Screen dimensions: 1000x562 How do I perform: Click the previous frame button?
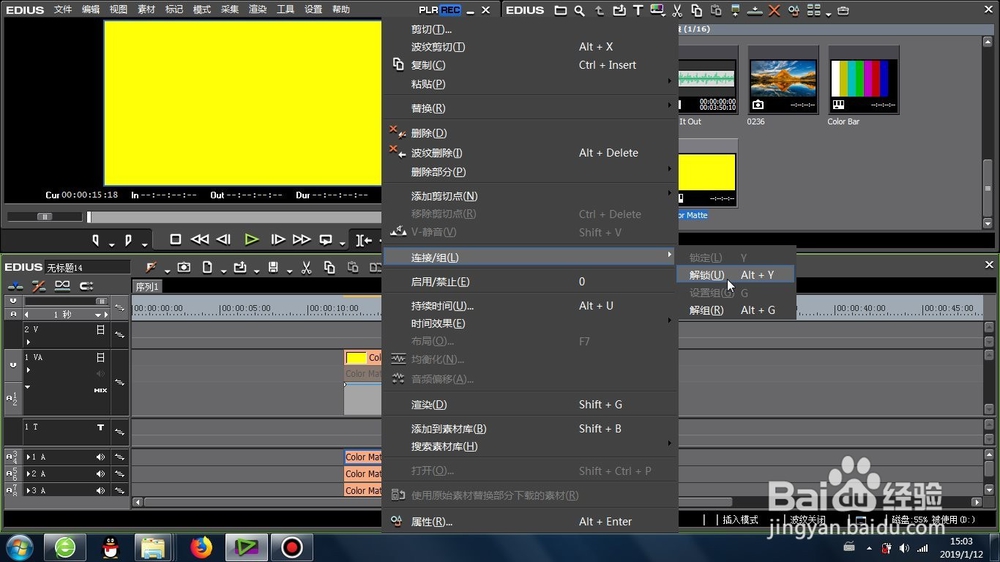pyautogui.click(x=223, y=239)
